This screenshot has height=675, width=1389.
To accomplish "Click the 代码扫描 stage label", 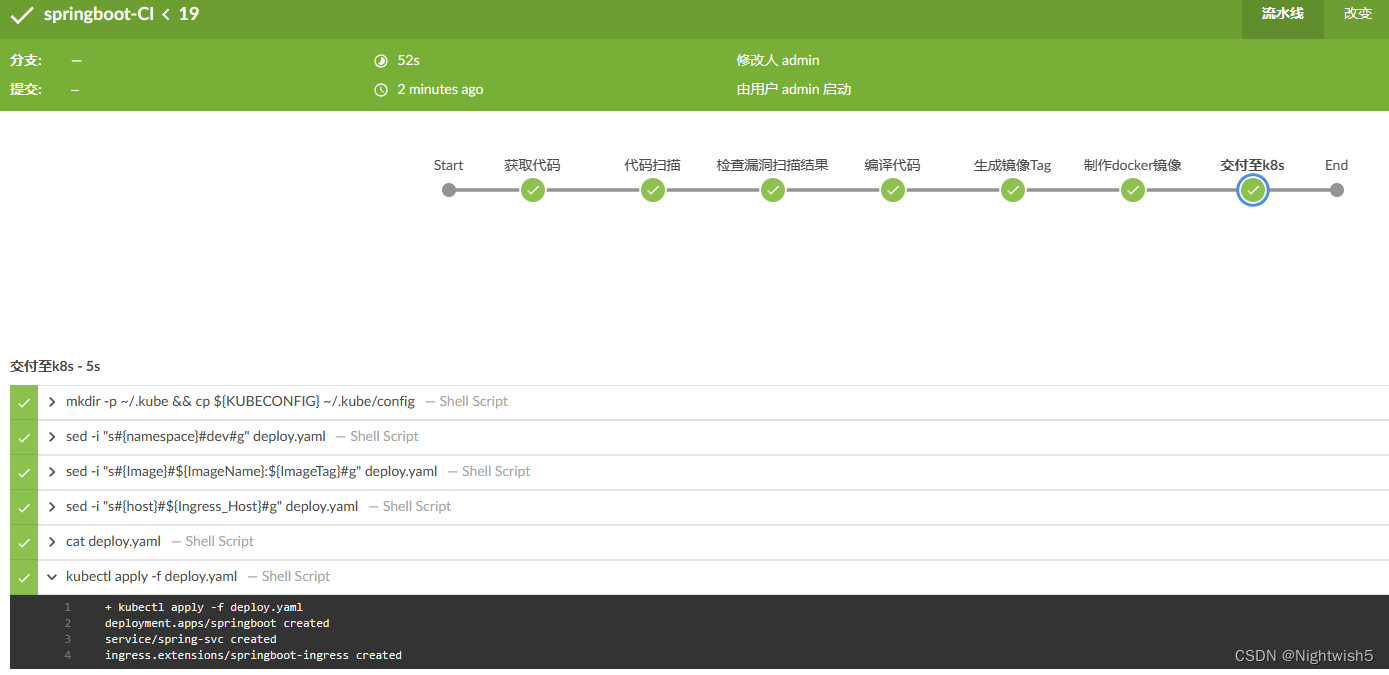I will click(653, 165).
